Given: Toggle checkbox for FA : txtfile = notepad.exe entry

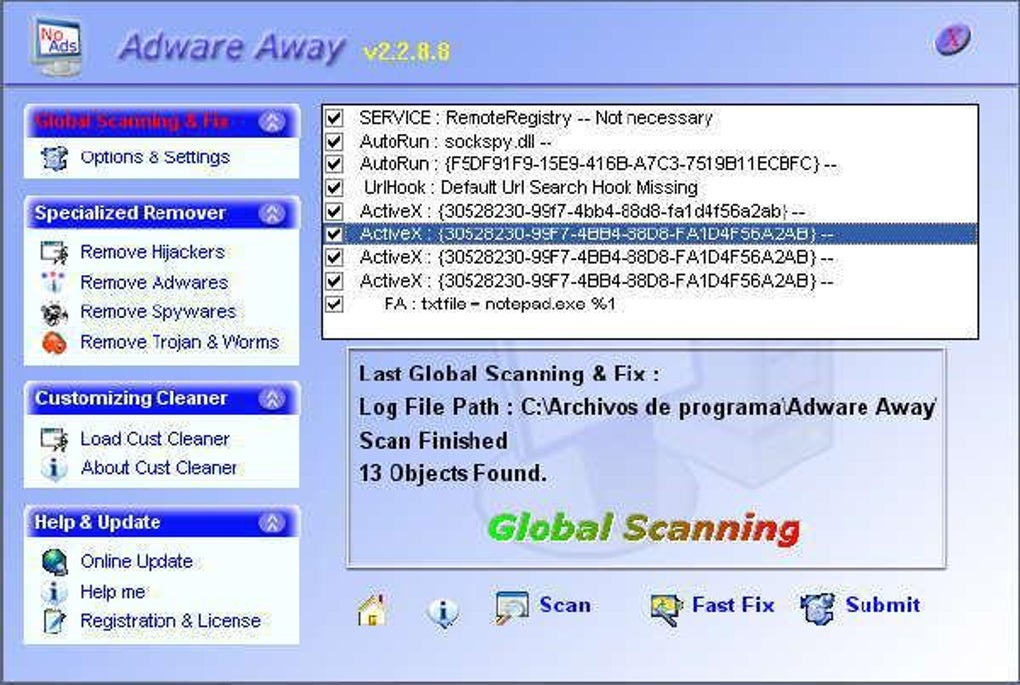Looking at the screenshot, I should coord(334,304).
